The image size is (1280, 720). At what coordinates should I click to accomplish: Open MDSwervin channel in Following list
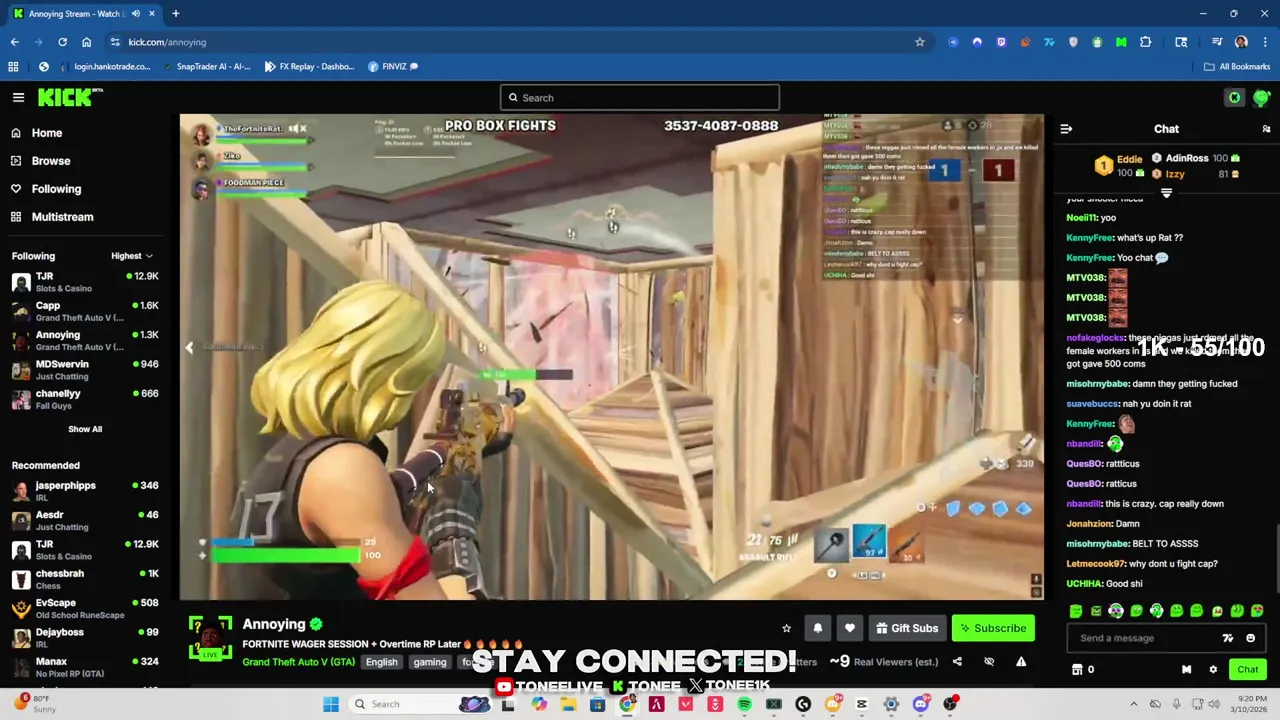pos(85,370)
